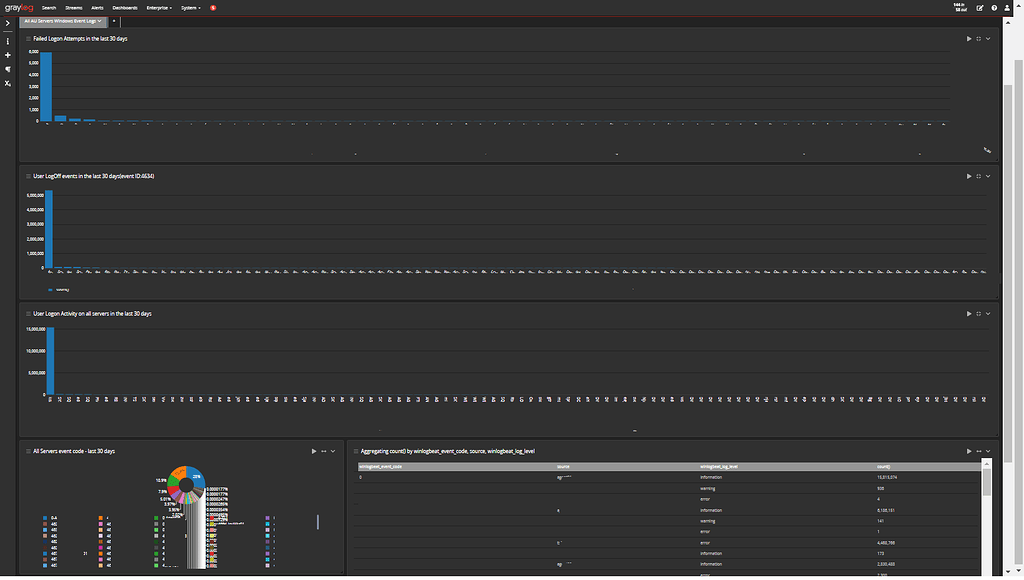Replay search on the Aggregating count table widget

pyautogui.click(x=968, y=450)
